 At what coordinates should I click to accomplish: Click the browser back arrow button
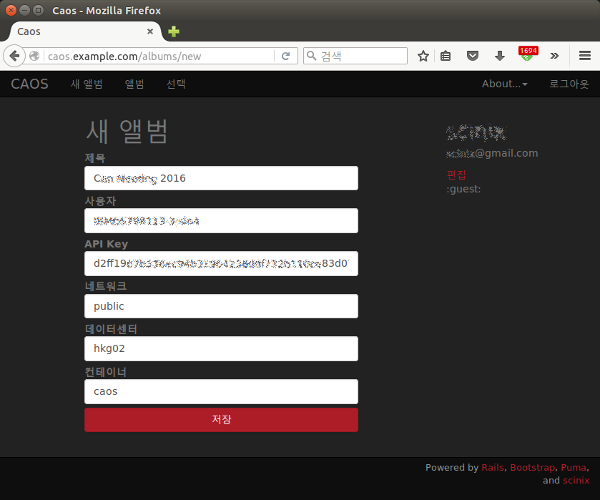[x=16, y=56]
